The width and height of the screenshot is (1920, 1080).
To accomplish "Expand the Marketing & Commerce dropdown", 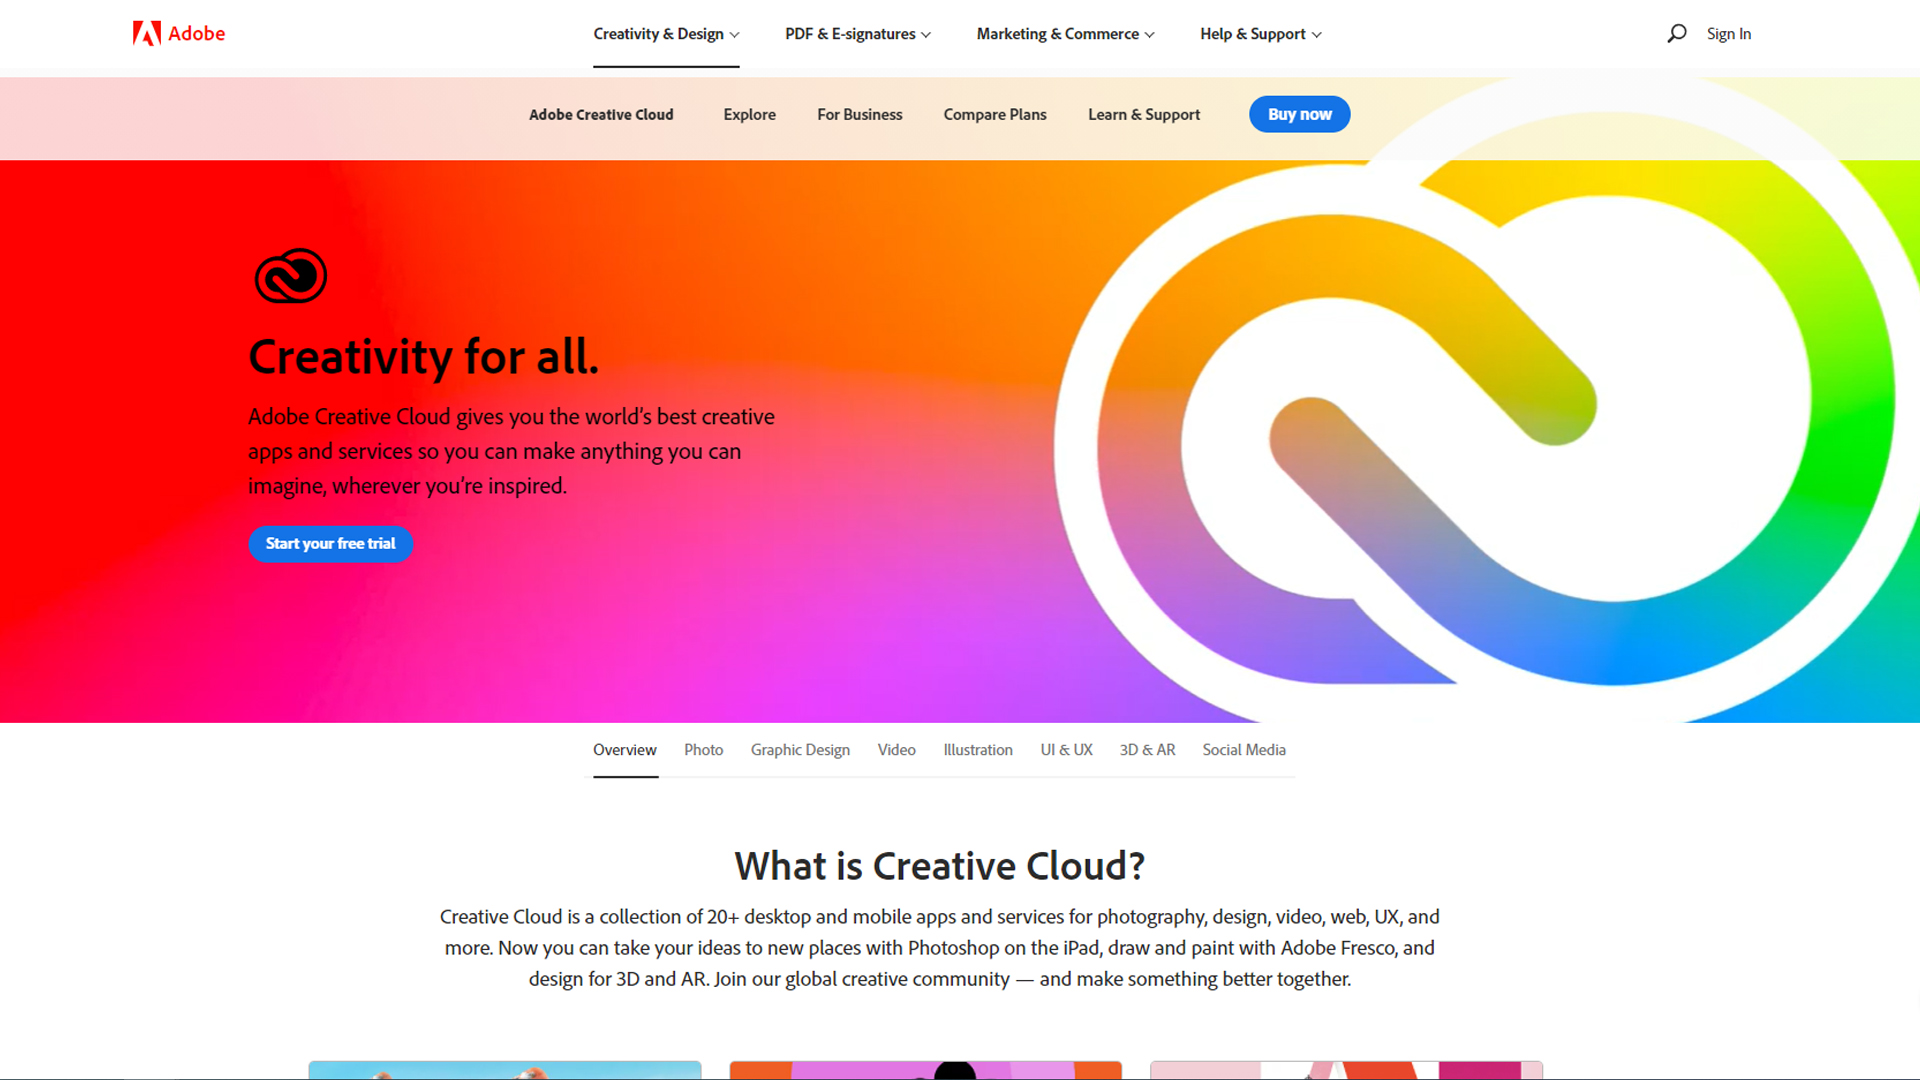I will pos(1064,32).
